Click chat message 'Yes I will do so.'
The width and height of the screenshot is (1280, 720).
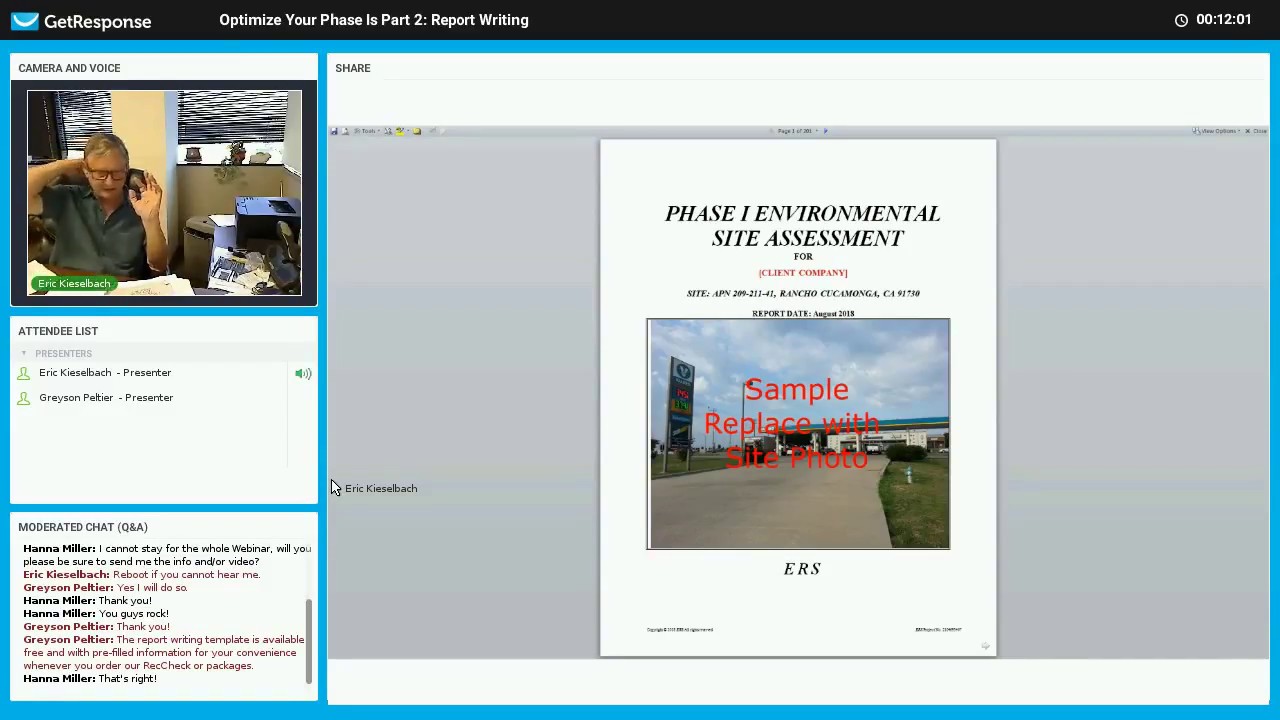(152, 588)
